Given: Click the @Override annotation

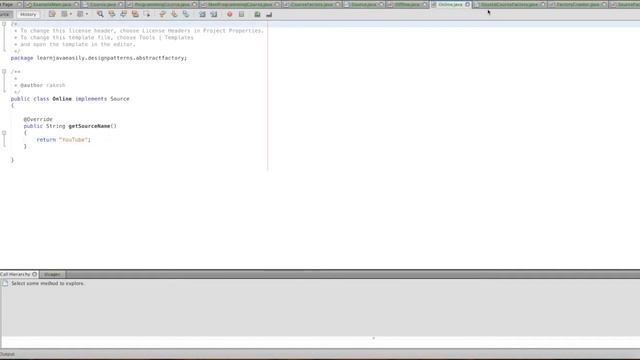Looking at the screenshot, I should point(38,119).
